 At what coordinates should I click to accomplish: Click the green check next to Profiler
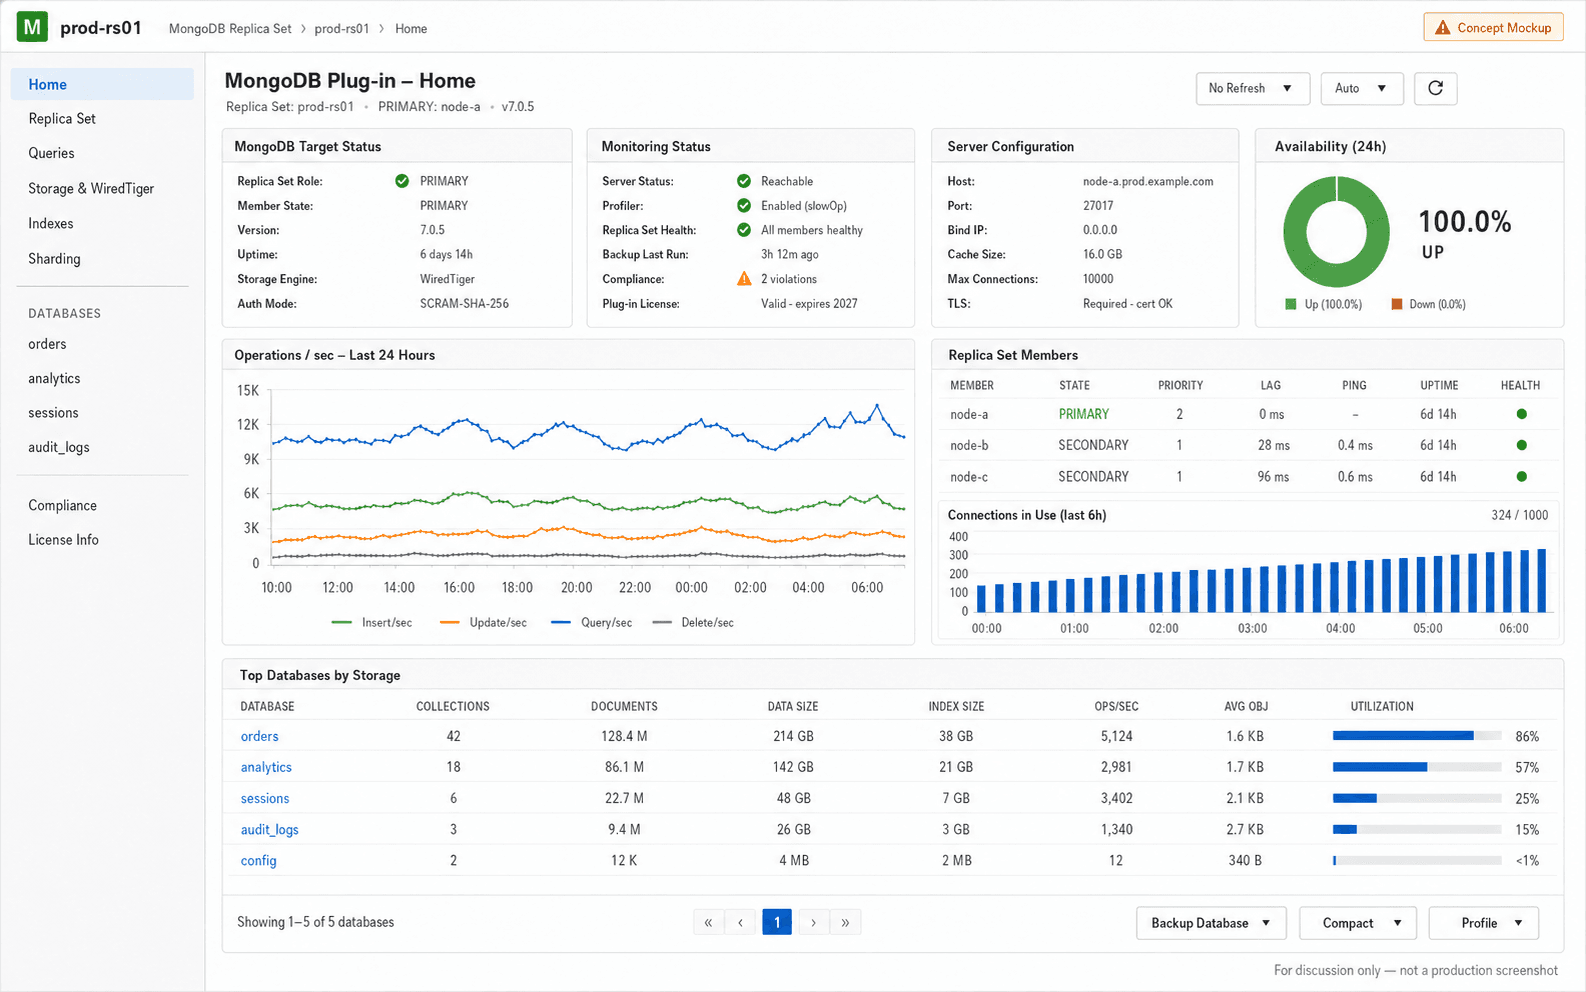(x=744, y=205)
